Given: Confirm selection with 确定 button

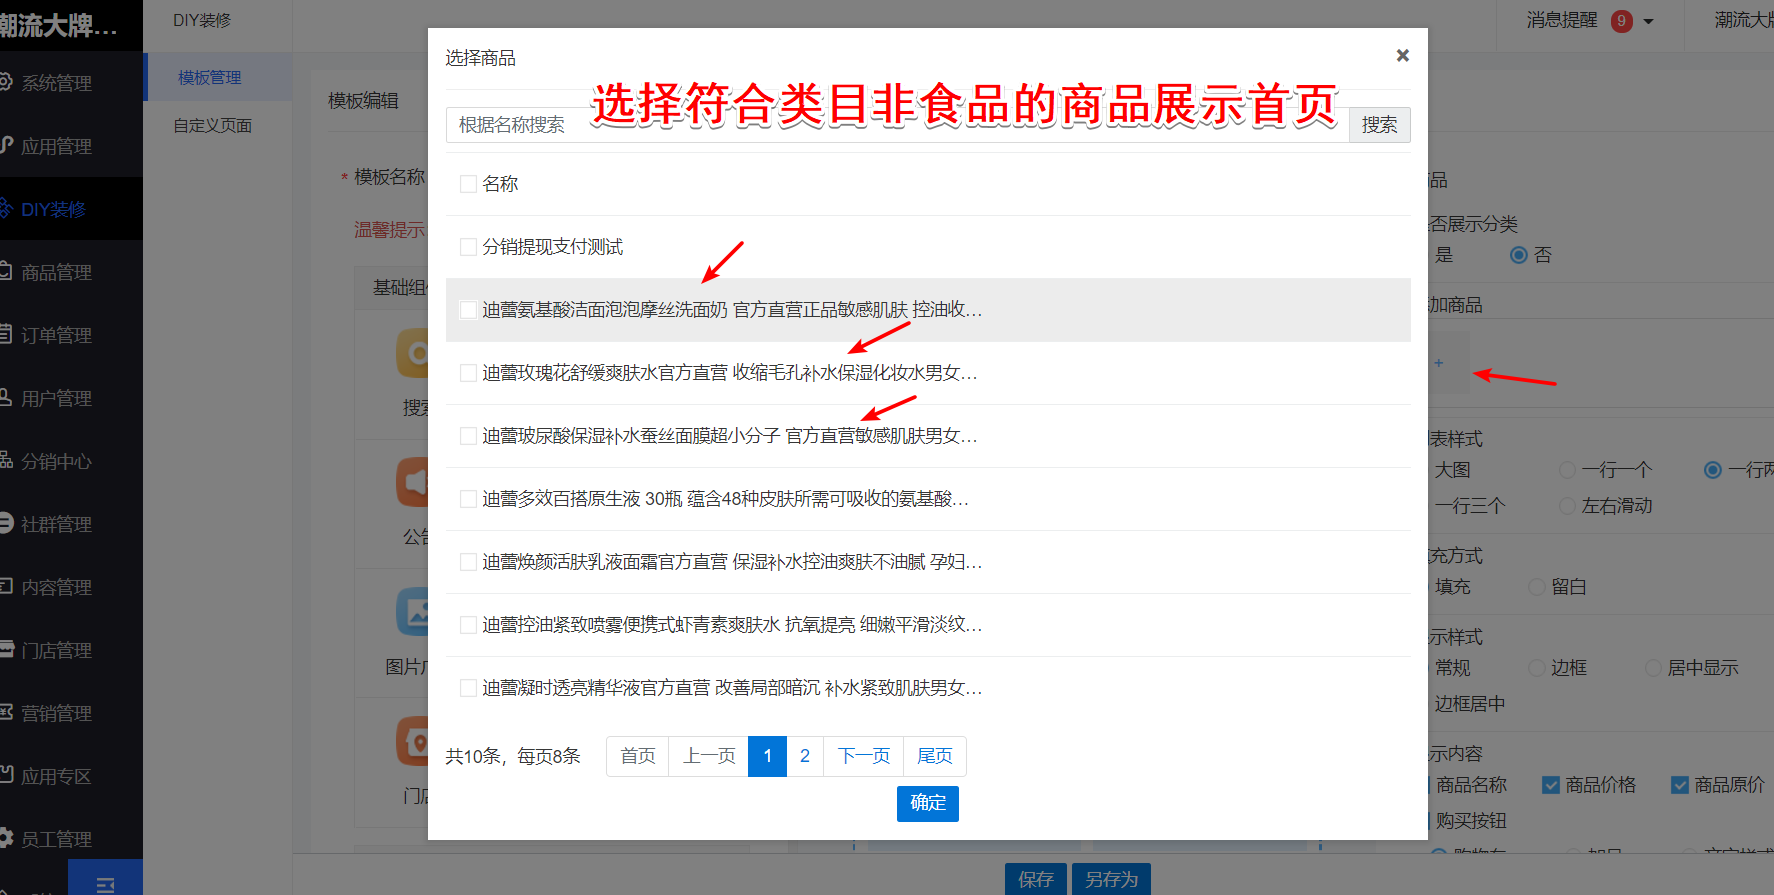Looking at the screenshot, I should tap(928, 803).
